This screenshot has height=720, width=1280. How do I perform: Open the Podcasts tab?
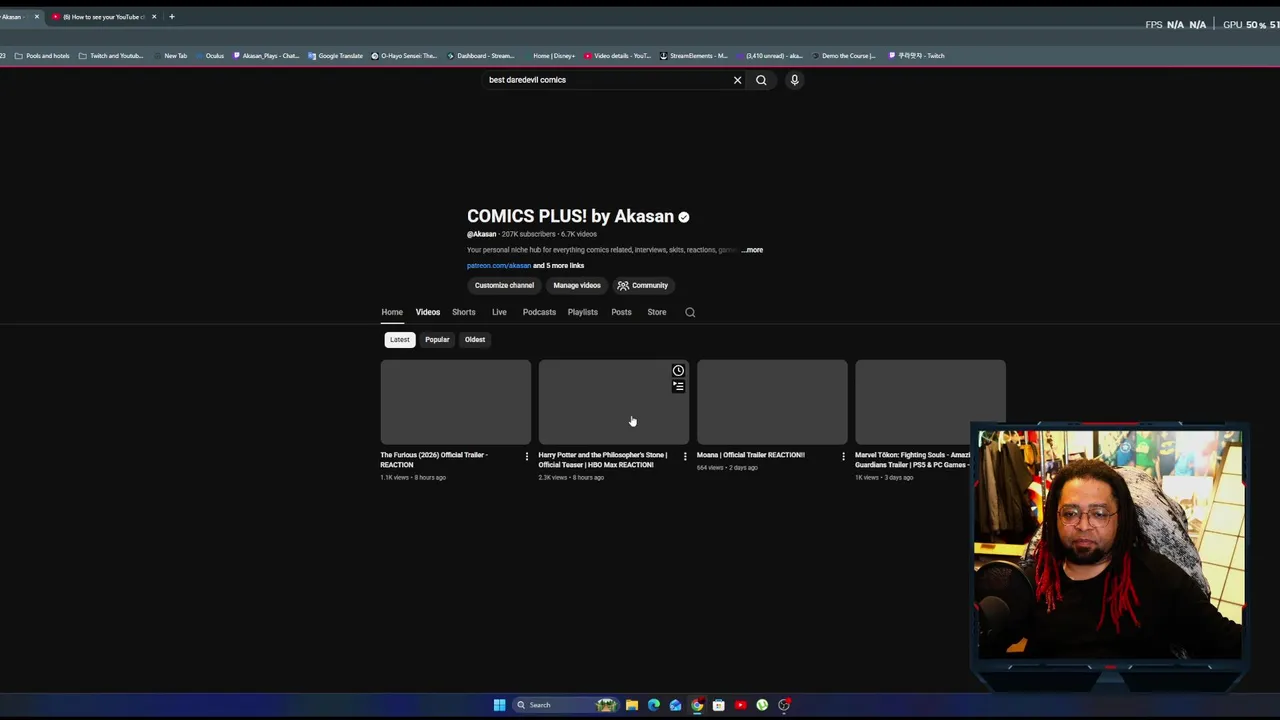pyautogui.click(x=539, y=312)
